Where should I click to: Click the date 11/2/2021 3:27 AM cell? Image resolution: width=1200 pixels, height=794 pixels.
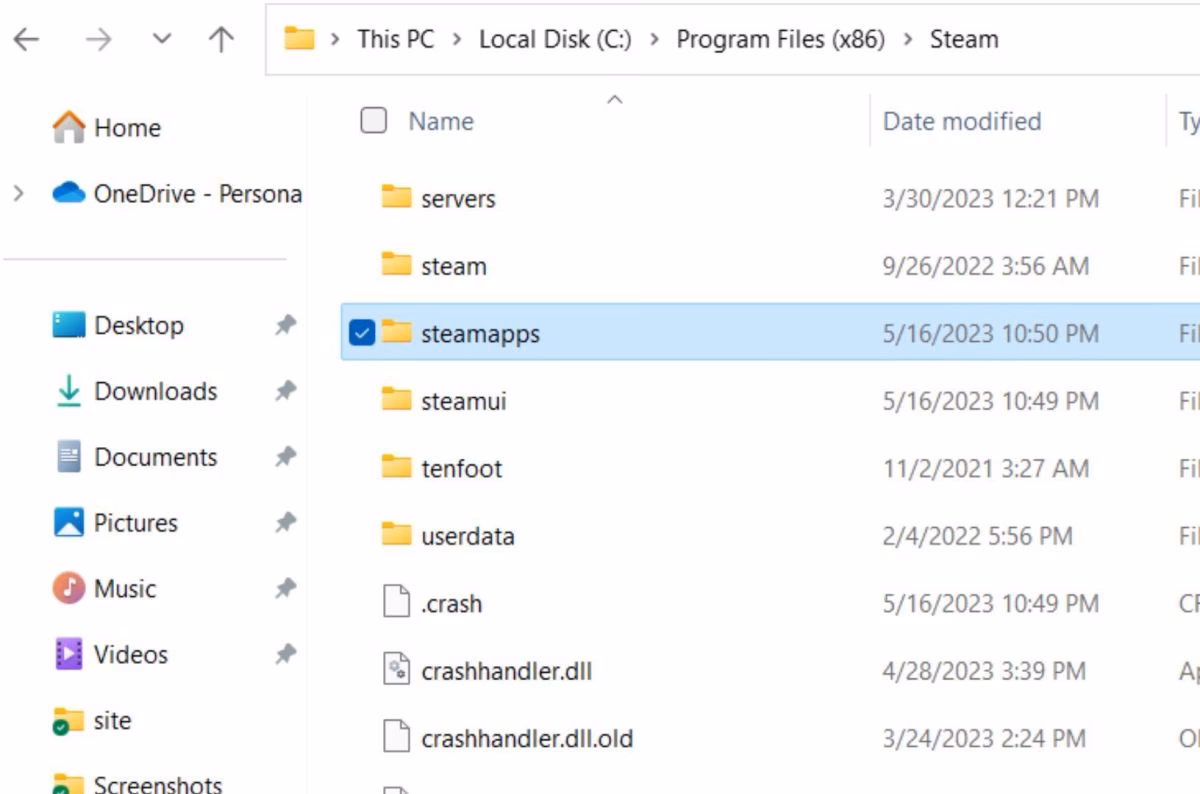[985, 469]
